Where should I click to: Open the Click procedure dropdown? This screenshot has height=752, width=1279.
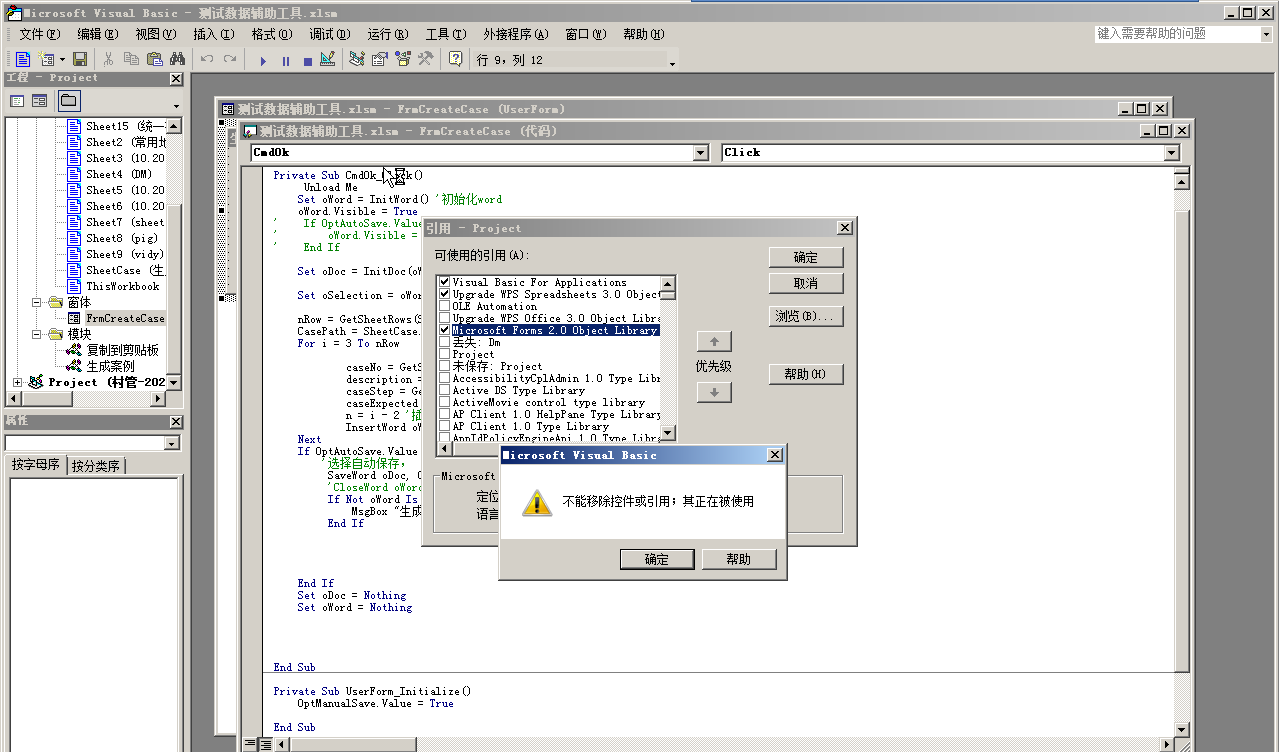[1170, 152]
